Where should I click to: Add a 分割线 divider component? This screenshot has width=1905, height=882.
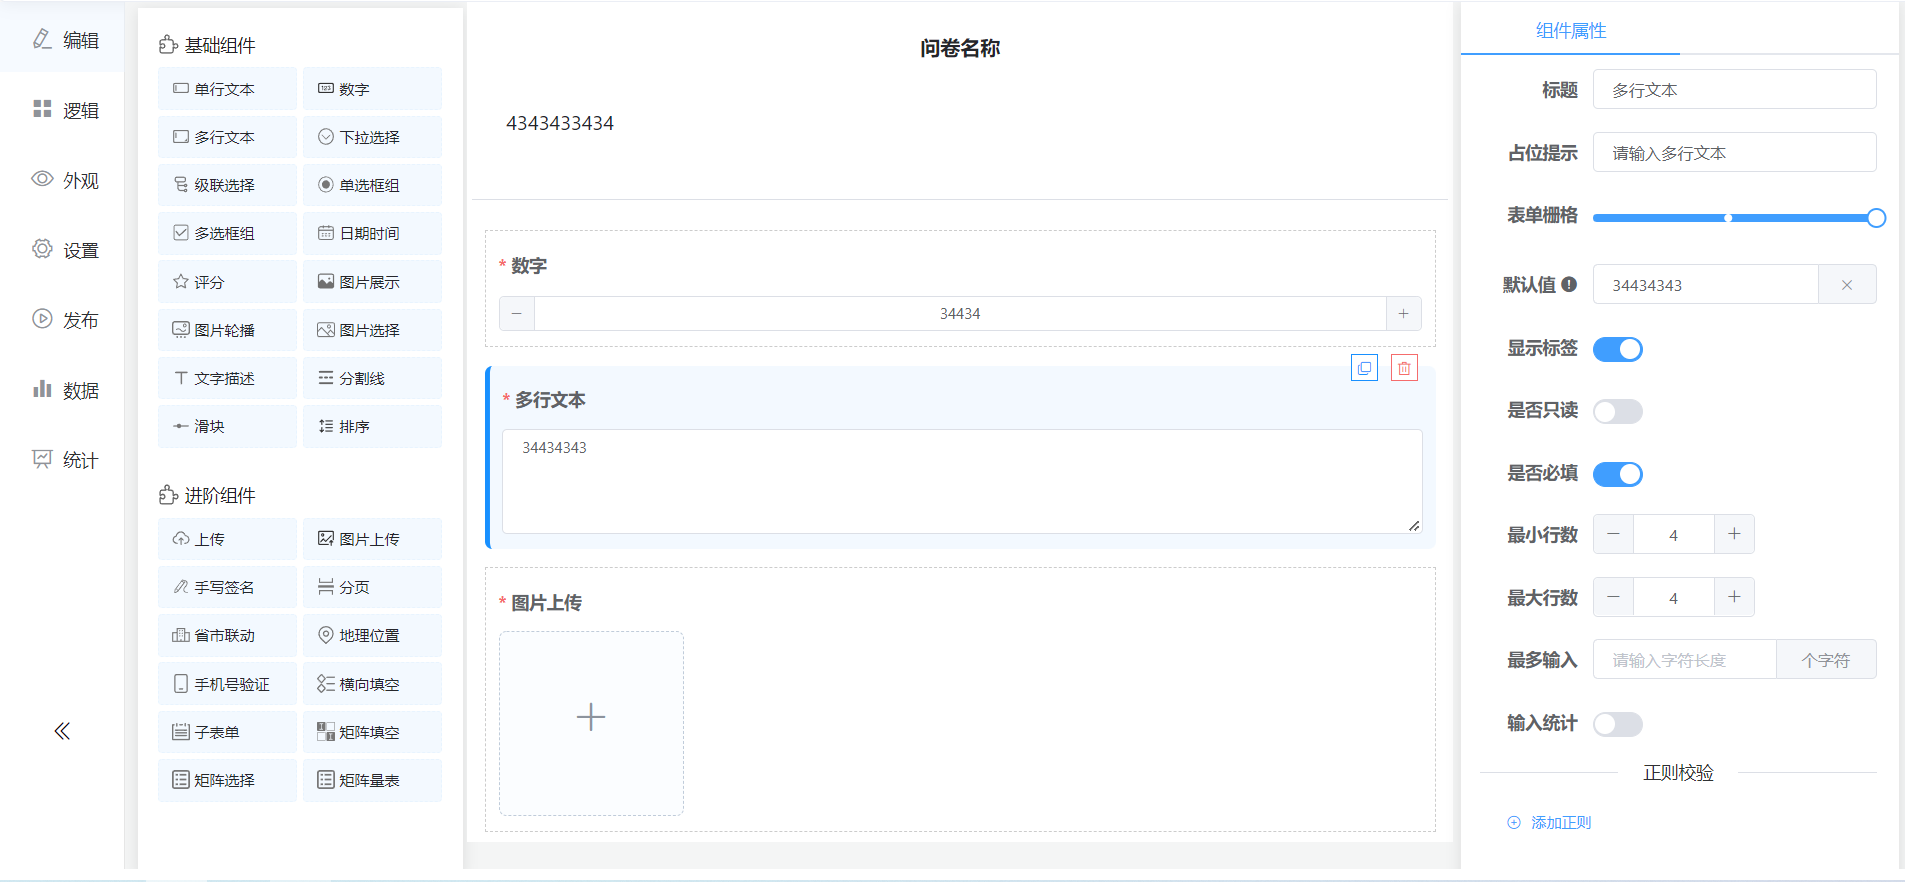pyautogui.click(x=372, y=378)
